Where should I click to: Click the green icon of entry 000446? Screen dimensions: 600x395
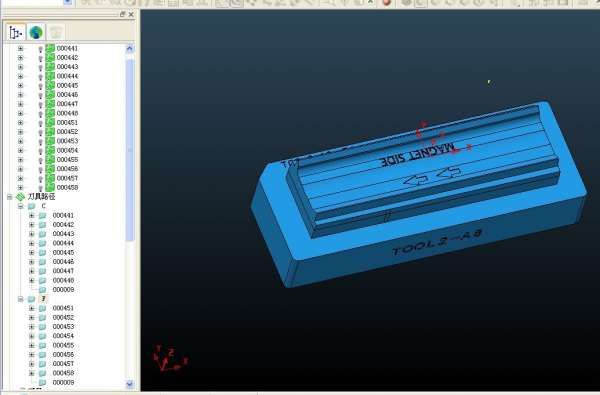pyautogui.click(x=50, y=95)
